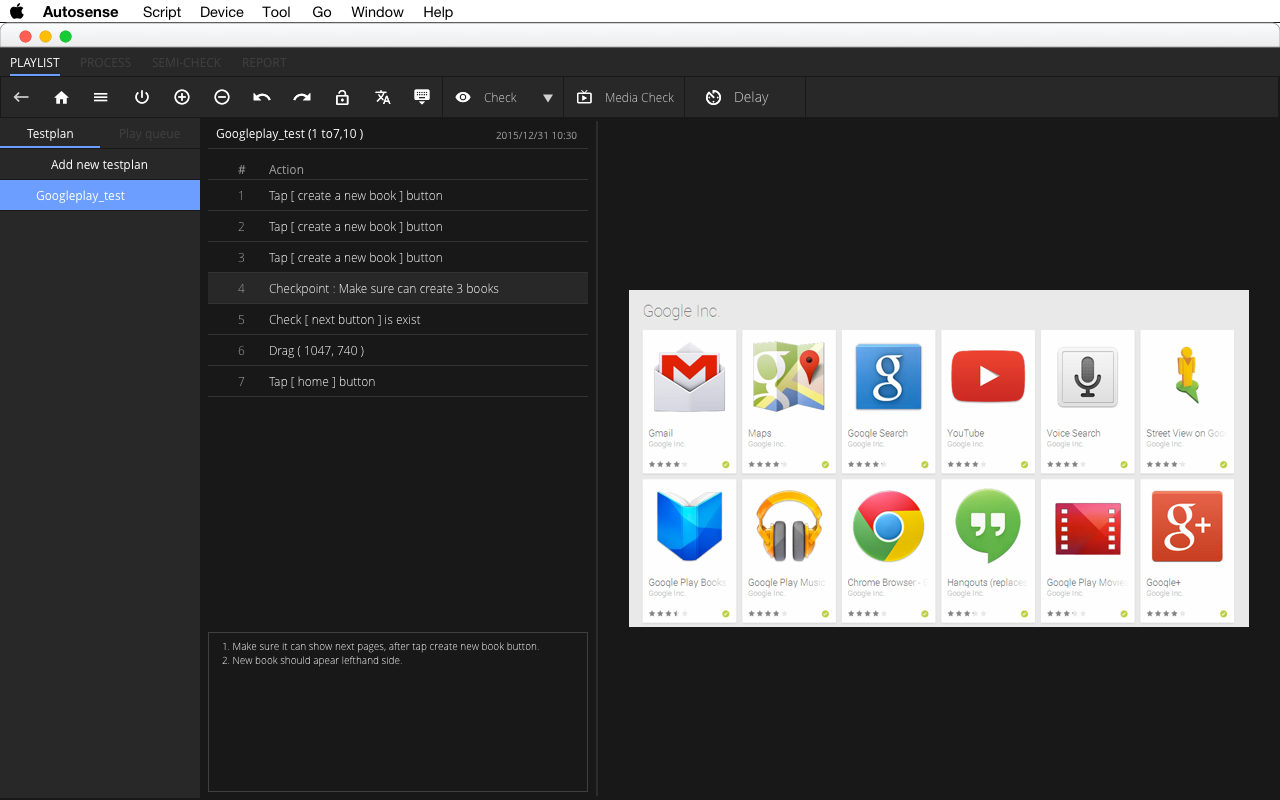Click the Add new testplan button

(x=100, y=164)
